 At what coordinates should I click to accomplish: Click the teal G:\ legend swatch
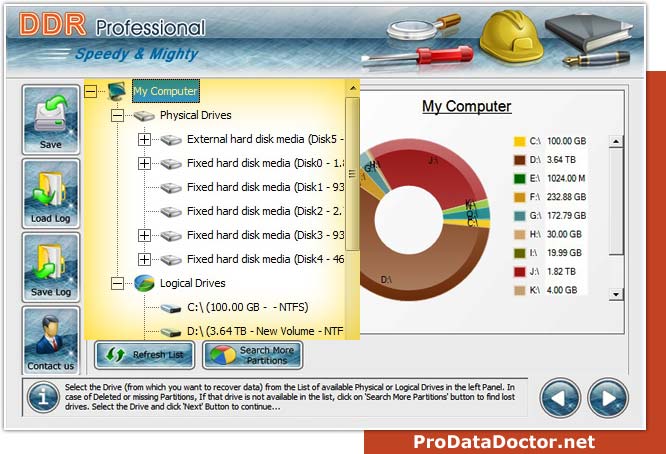[x=520, y=216]
